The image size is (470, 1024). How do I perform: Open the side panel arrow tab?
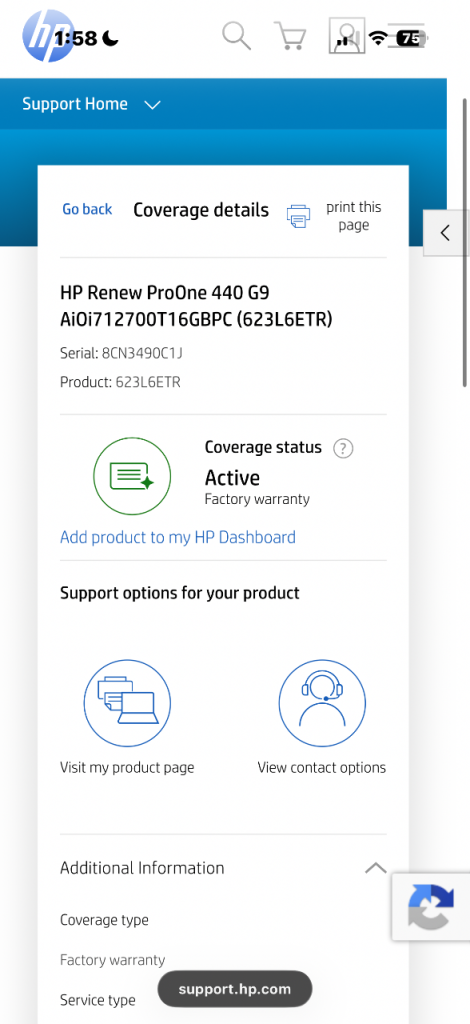coord(446,233)
